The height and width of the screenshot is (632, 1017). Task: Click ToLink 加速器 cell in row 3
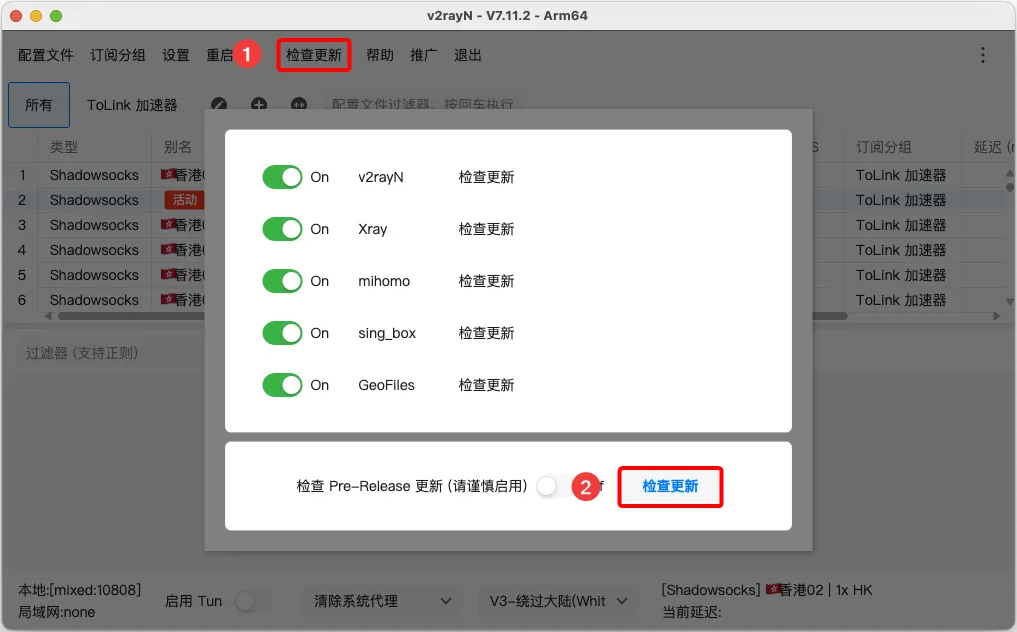pyautogui.click(x=901, y=225)
